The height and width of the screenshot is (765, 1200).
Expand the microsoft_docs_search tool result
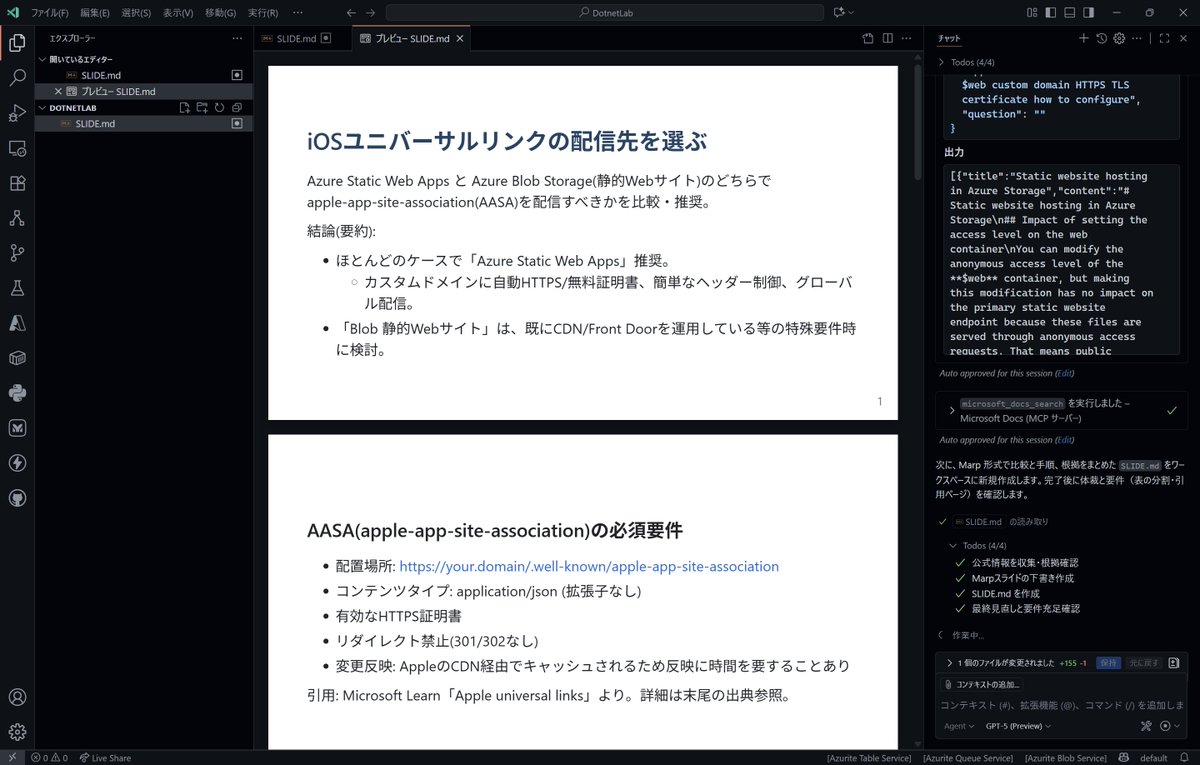tap(952, 410)
